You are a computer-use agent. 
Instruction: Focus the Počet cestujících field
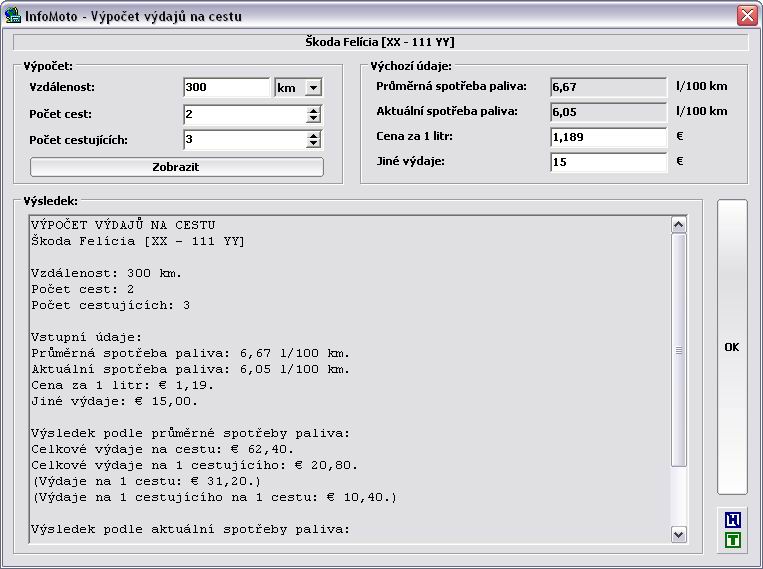245,140
